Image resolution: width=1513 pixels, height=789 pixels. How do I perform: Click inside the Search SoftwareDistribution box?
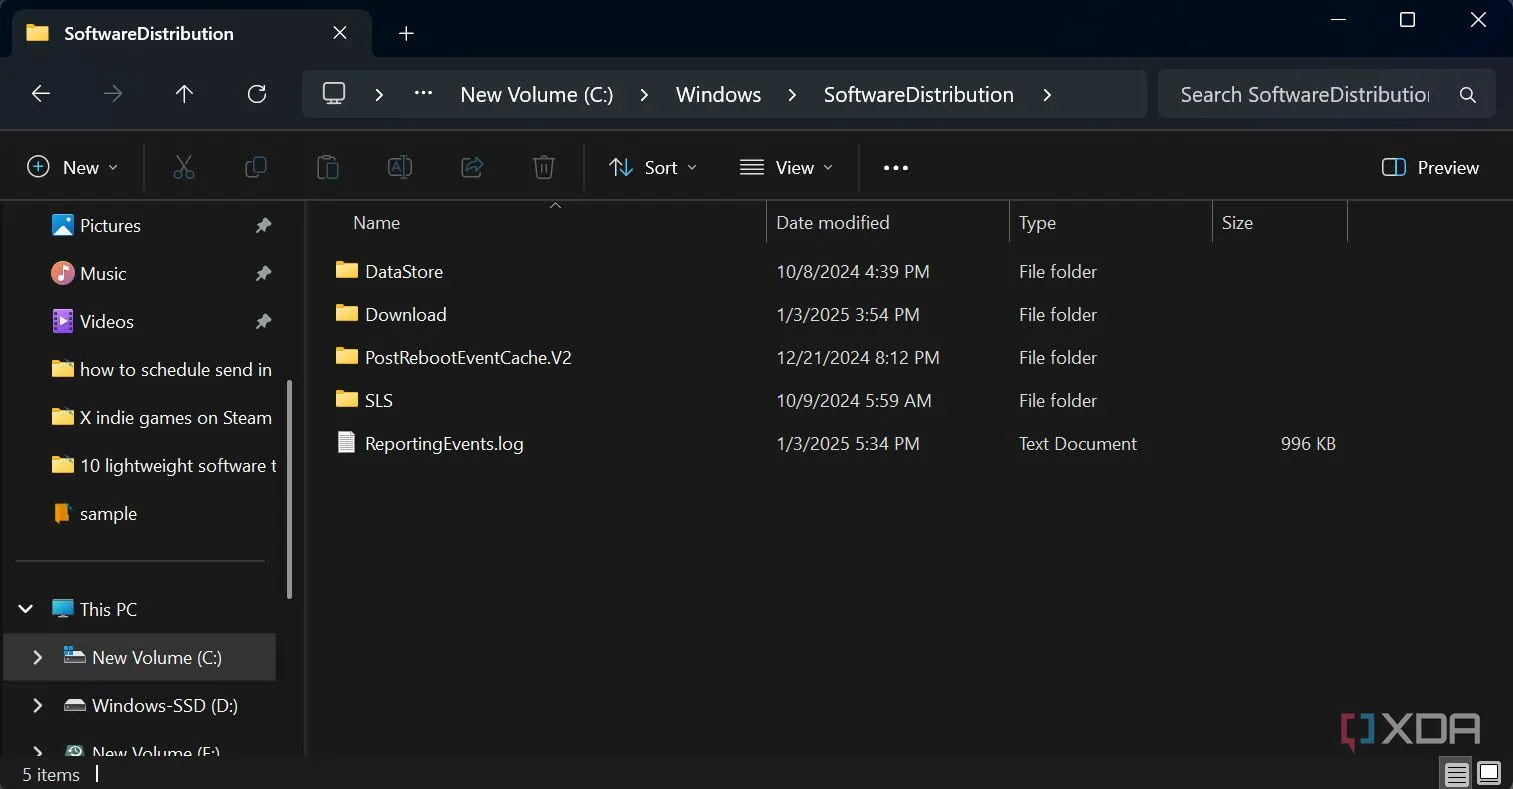(x=1300, y=94)
